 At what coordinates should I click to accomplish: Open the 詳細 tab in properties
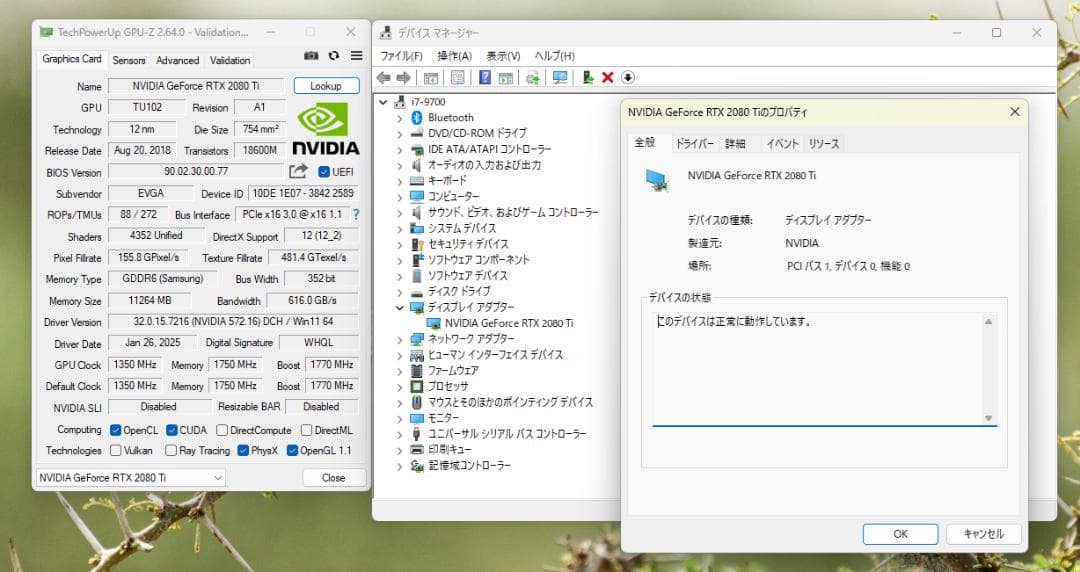pyautogui.click(x=736, y=143)
